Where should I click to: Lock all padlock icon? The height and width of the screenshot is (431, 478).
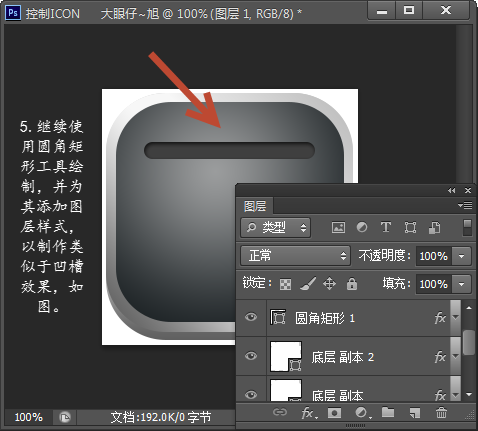point(352,284)
